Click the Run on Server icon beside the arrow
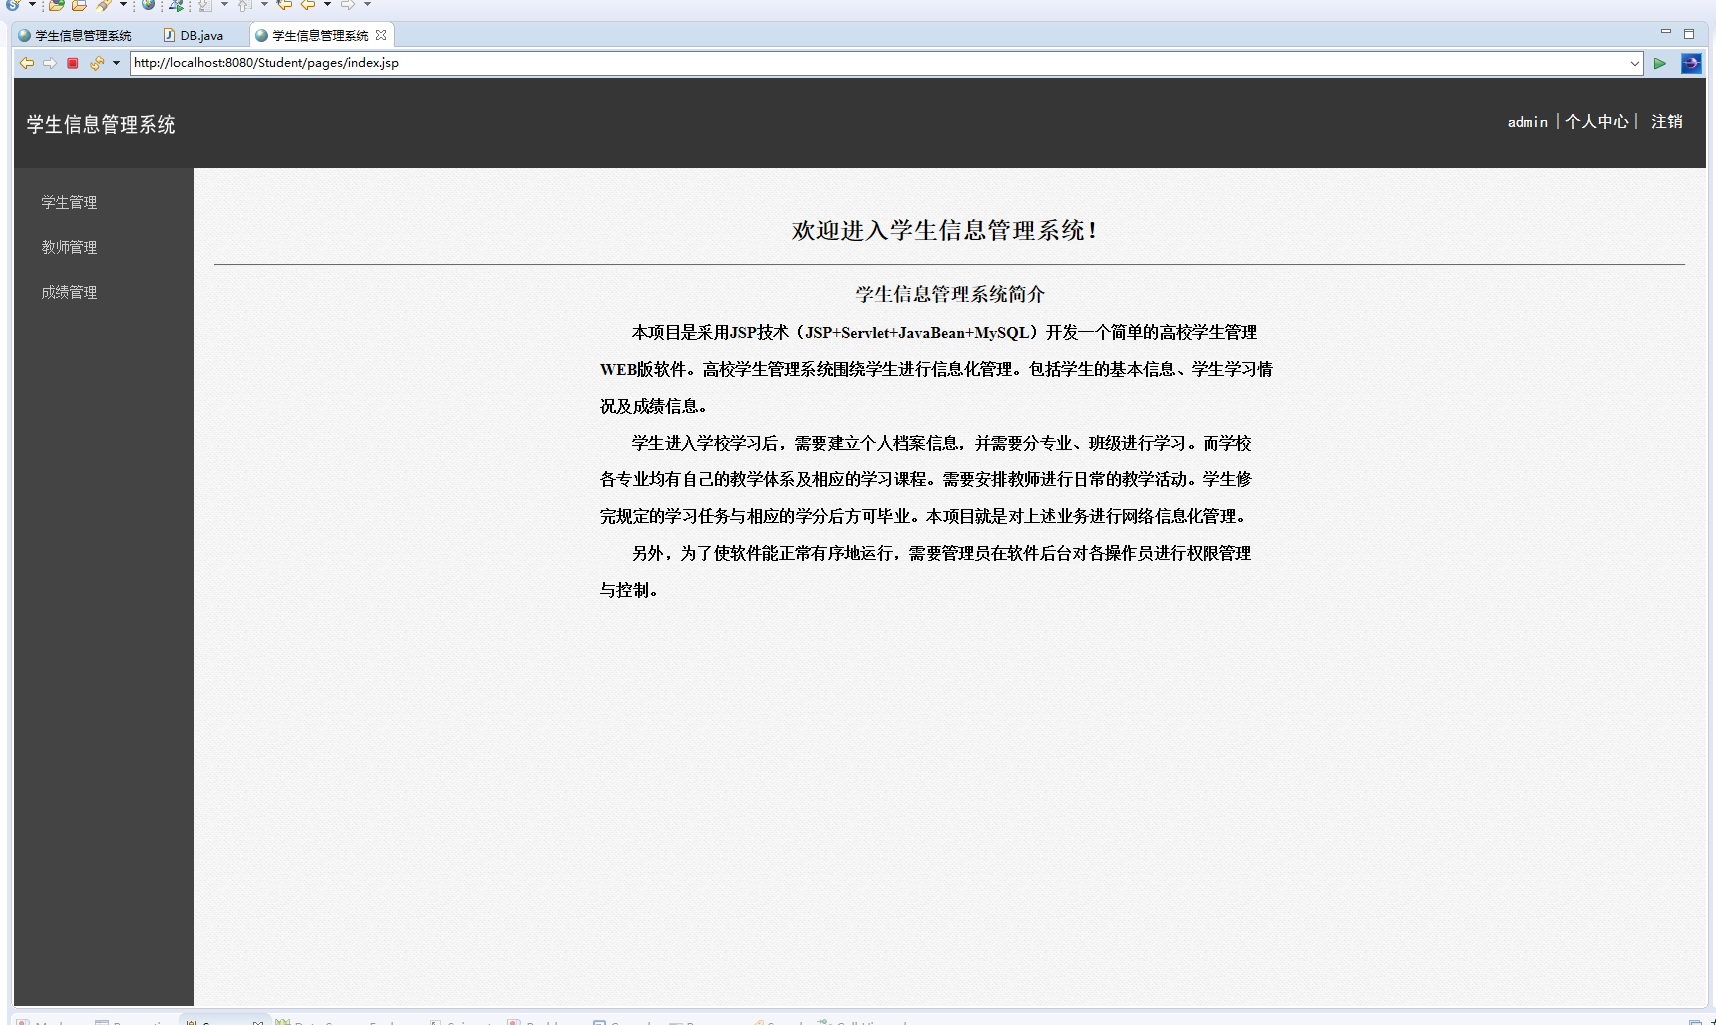 [x=1692, y=63]
